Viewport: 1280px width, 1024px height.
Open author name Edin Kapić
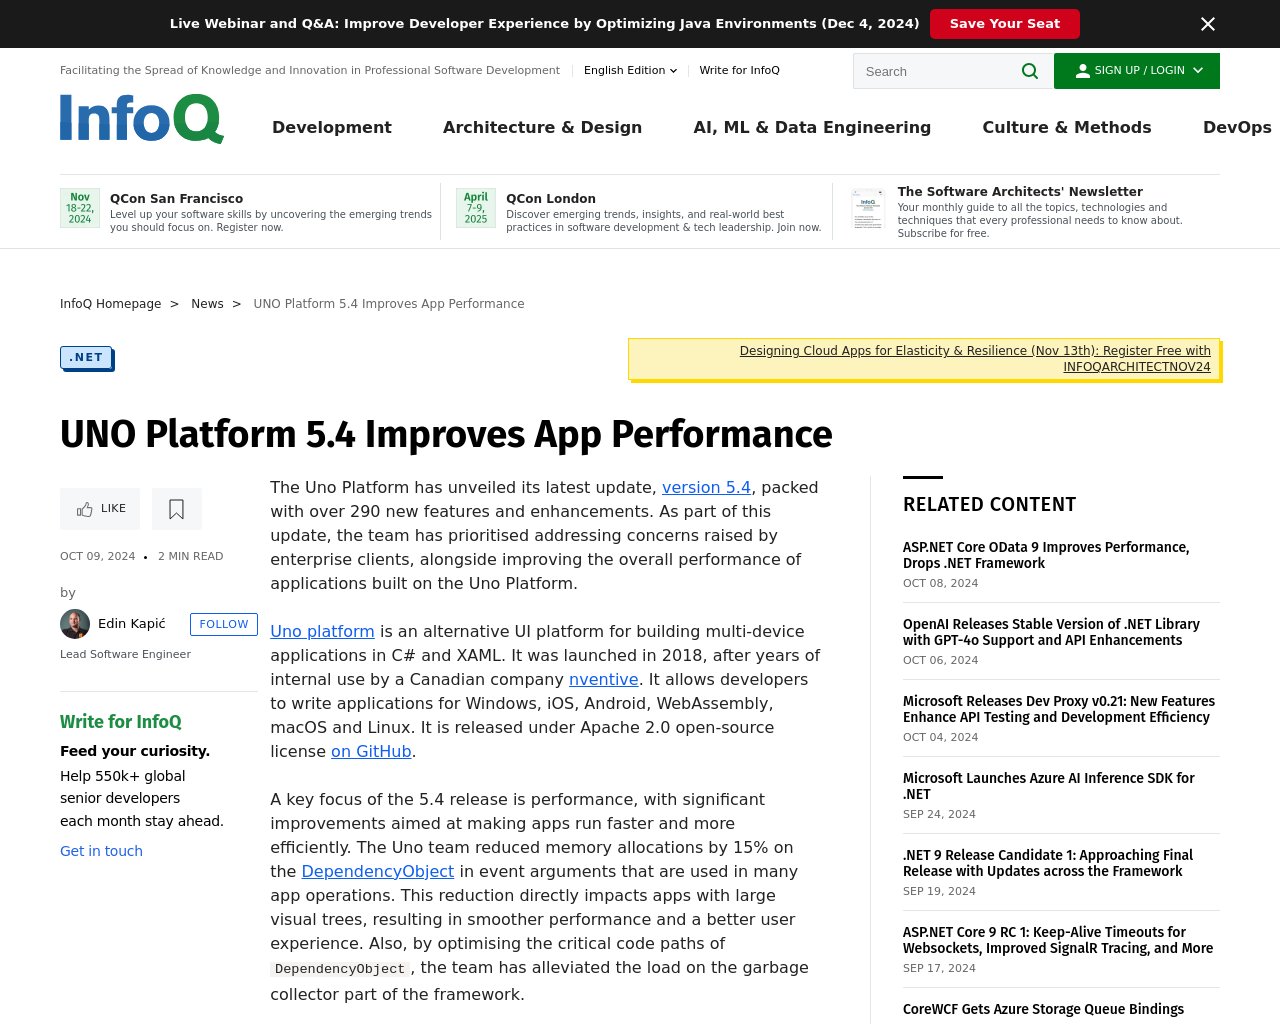click(132, 623)
